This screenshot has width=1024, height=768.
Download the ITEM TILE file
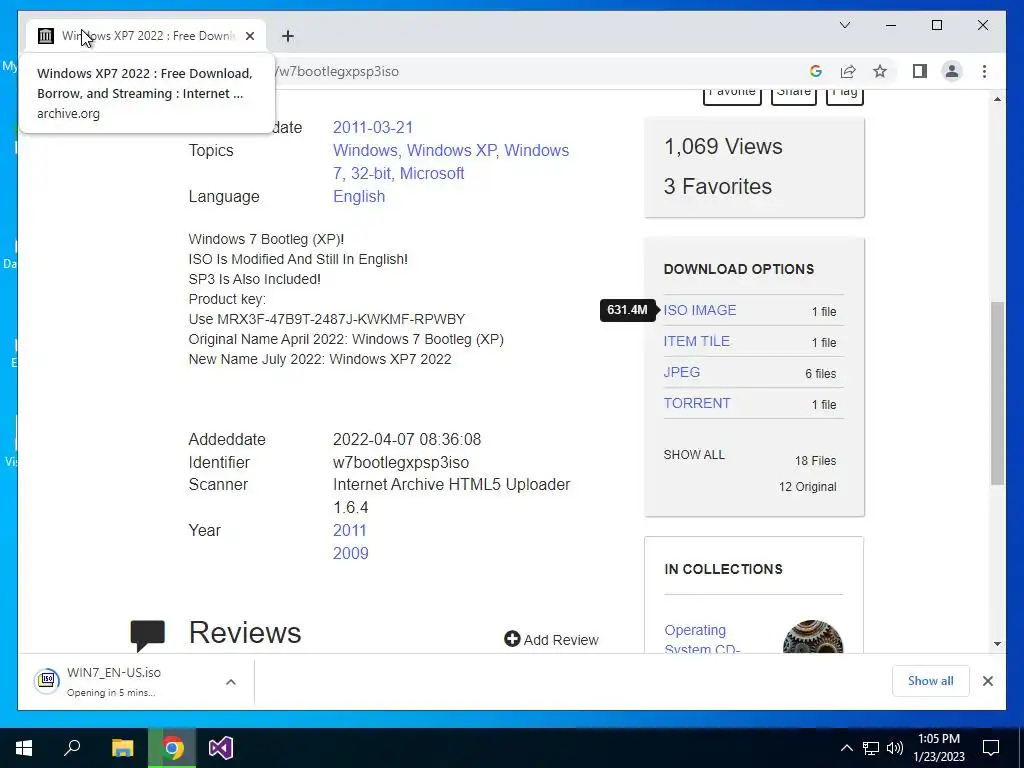[696, 341]
